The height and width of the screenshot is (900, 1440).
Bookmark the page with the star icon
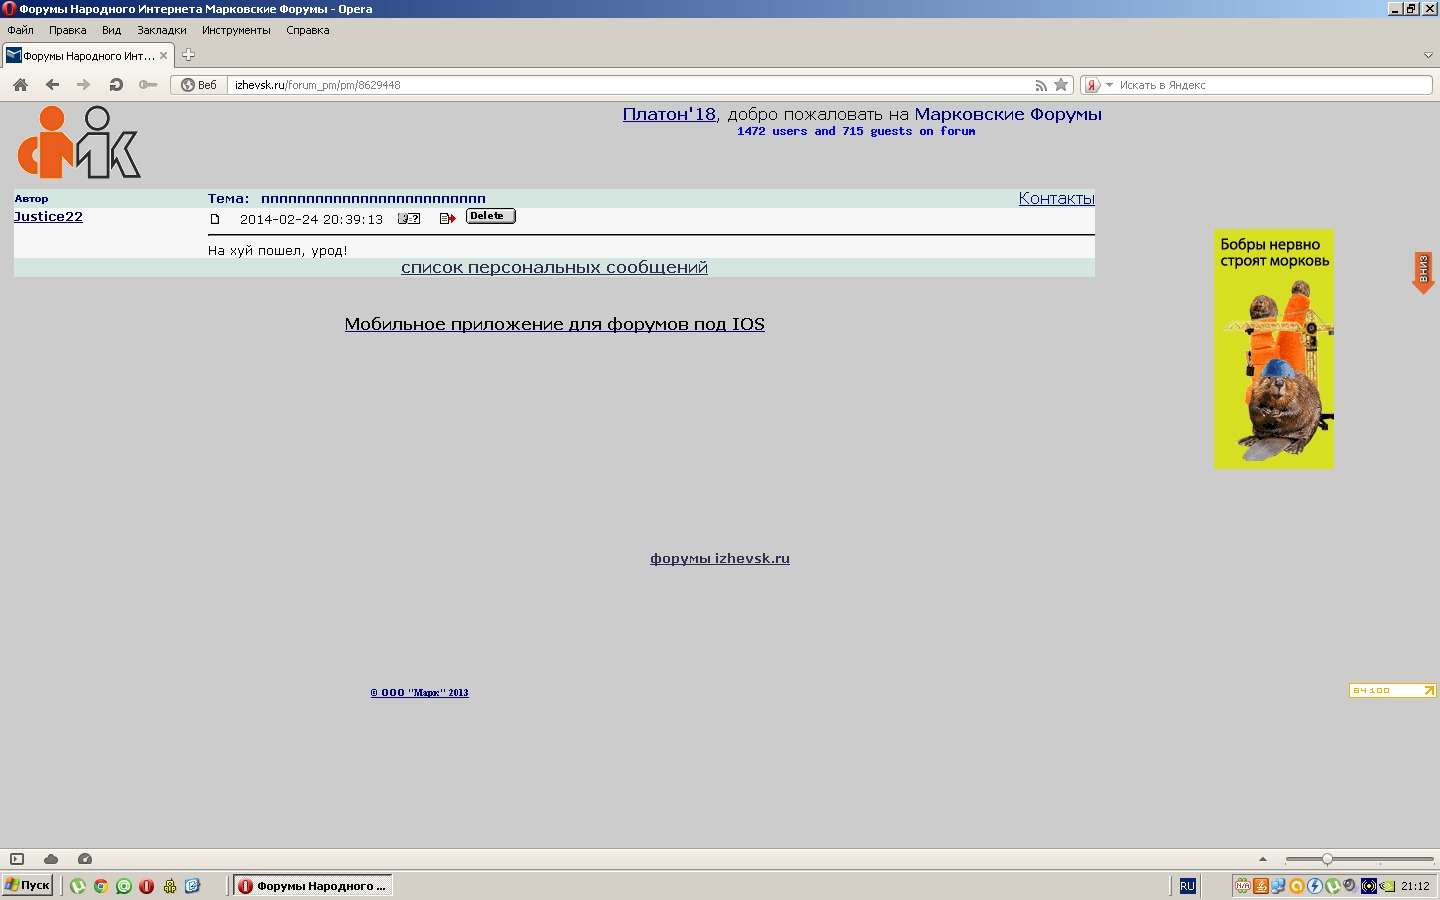click(1062, 85)
